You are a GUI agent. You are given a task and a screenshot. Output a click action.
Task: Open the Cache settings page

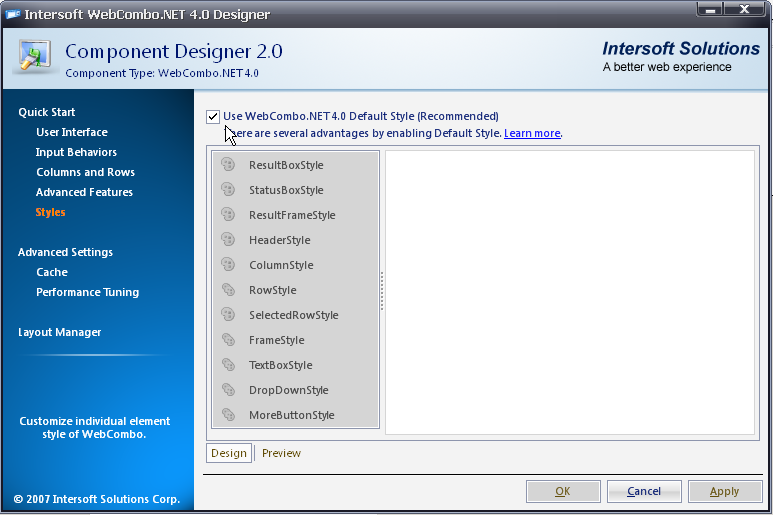52,272
